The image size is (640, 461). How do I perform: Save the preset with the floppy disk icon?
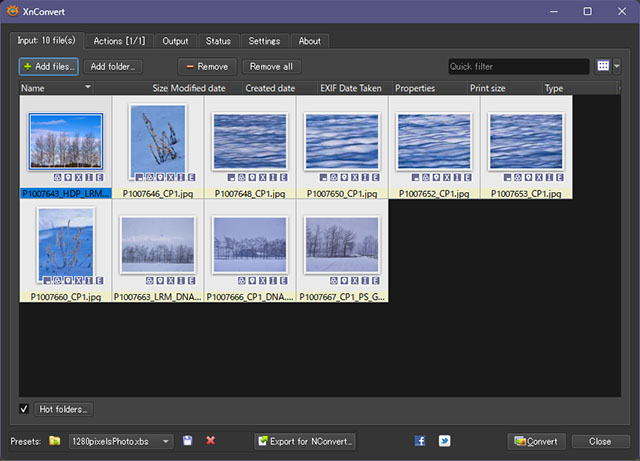click(x=187, y=441)
